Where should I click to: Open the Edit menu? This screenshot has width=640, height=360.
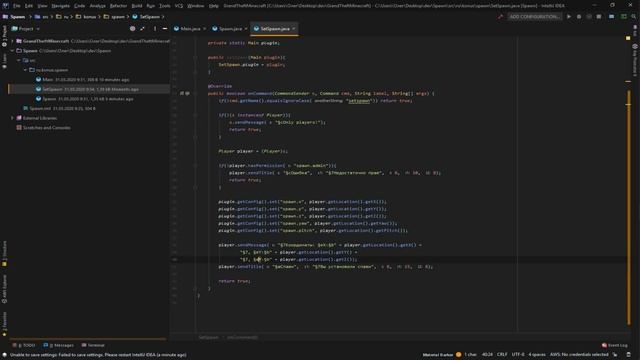tap(29, 6)
